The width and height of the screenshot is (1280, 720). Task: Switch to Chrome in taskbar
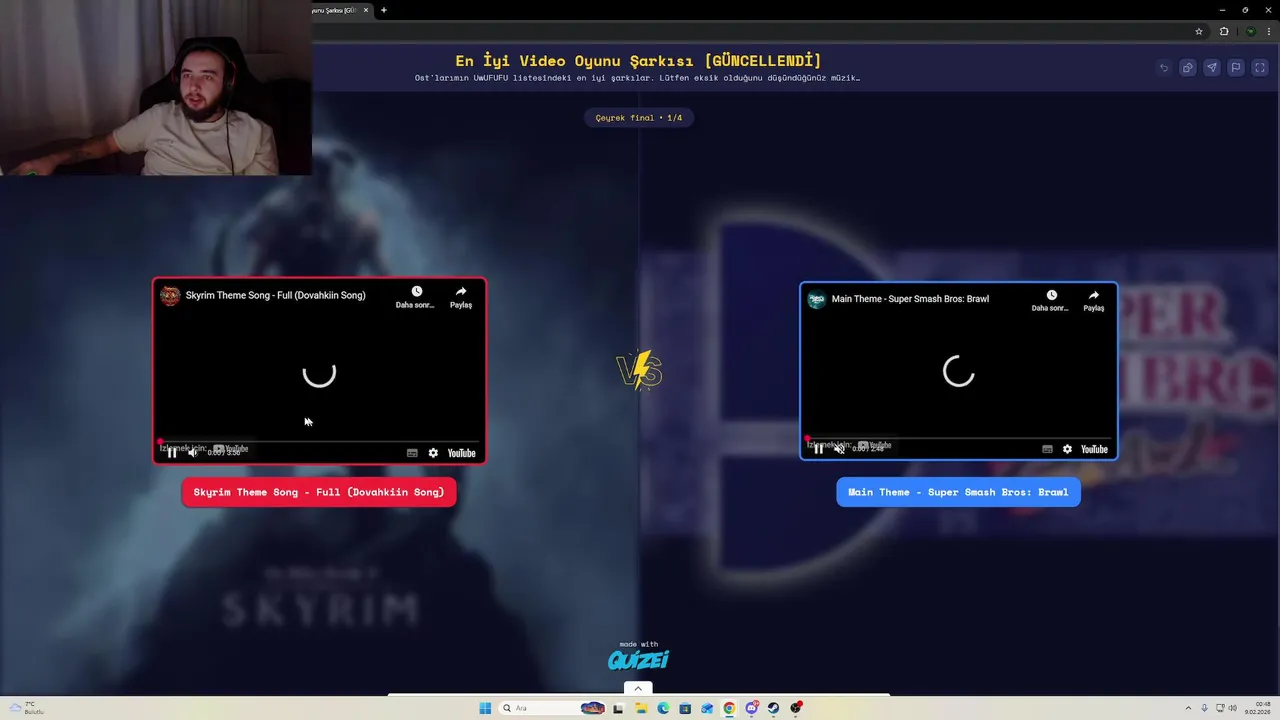coord(729,708)
